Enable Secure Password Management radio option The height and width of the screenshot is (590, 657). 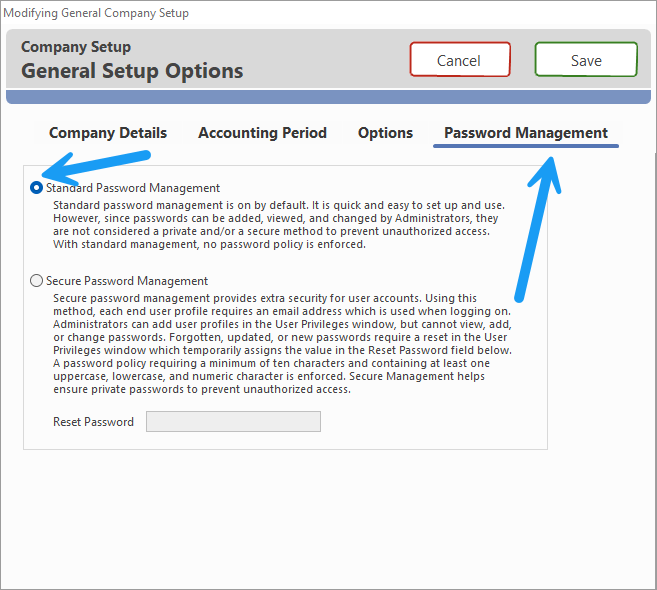[36, 281]
